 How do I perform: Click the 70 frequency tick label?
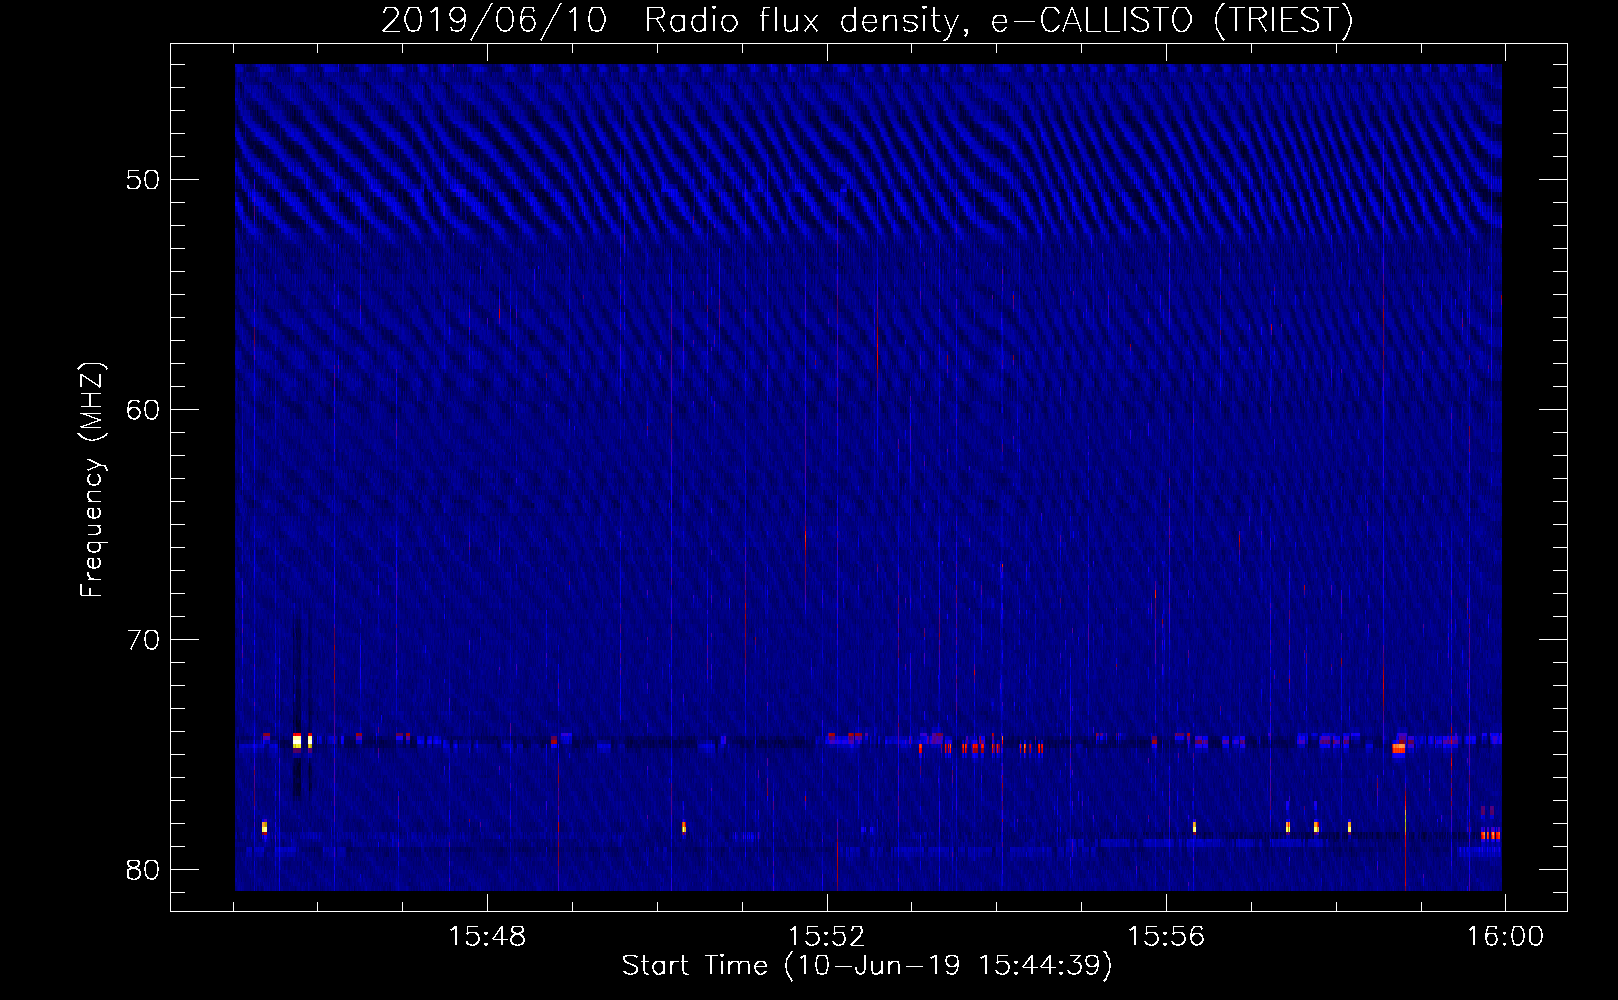(143, 640)
